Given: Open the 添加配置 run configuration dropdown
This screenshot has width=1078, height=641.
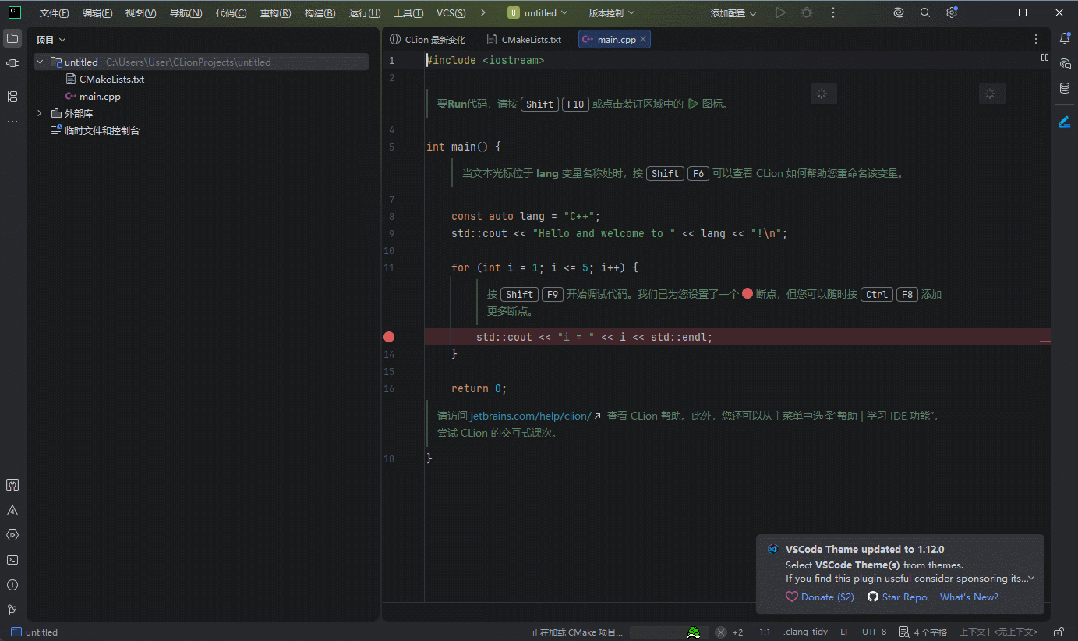Looking at the screenshot, I should click(733, 13).
